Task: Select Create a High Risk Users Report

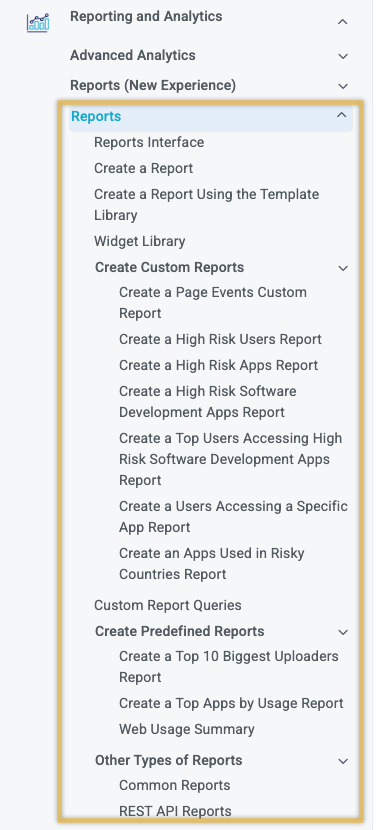Action: (220, 339)
